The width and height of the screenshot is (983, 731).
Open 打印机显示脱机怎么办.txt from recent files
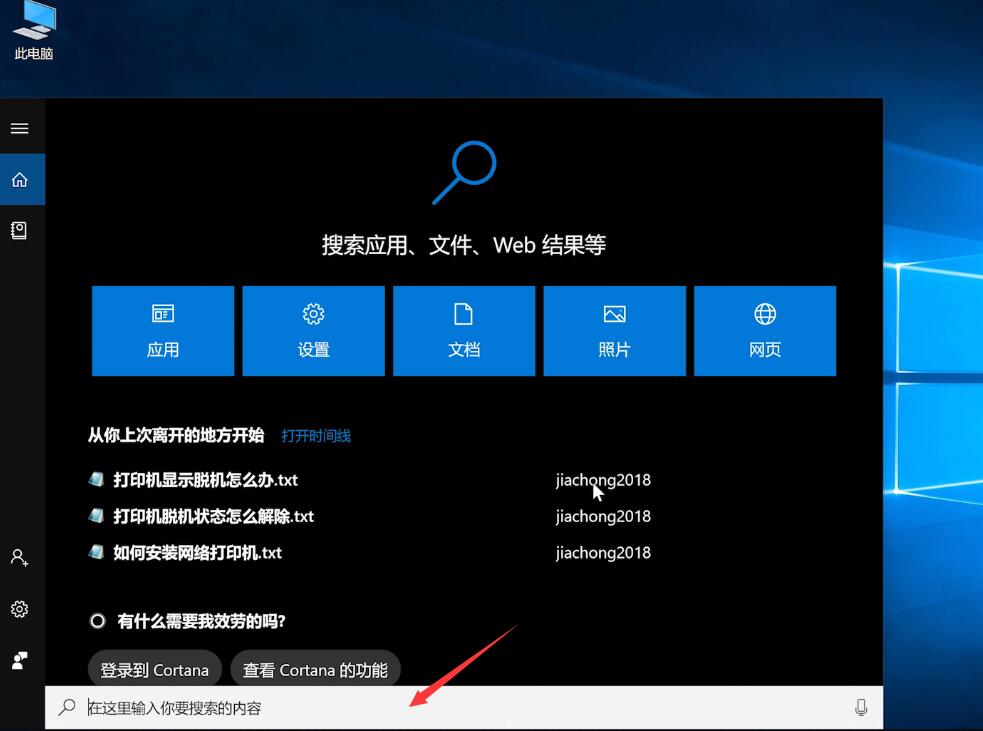[x=204, y=480]
